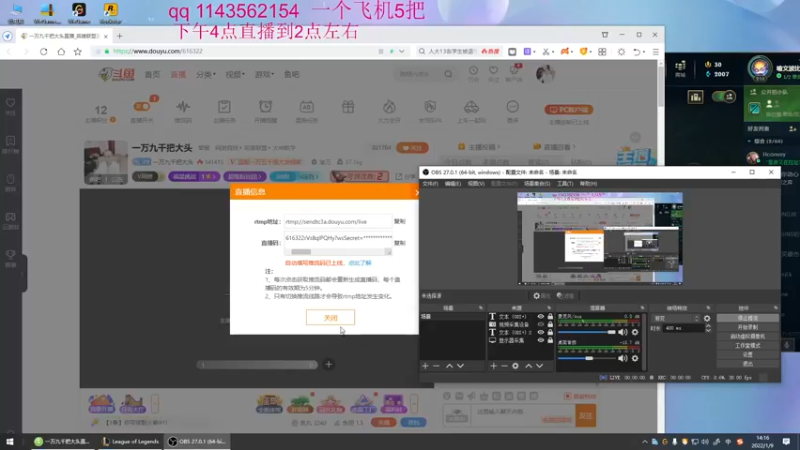The width and height of the screenshot is (800, 450).
Task: Expand the Douyu 视频 navigation dropdown
Action: point(235,74)
